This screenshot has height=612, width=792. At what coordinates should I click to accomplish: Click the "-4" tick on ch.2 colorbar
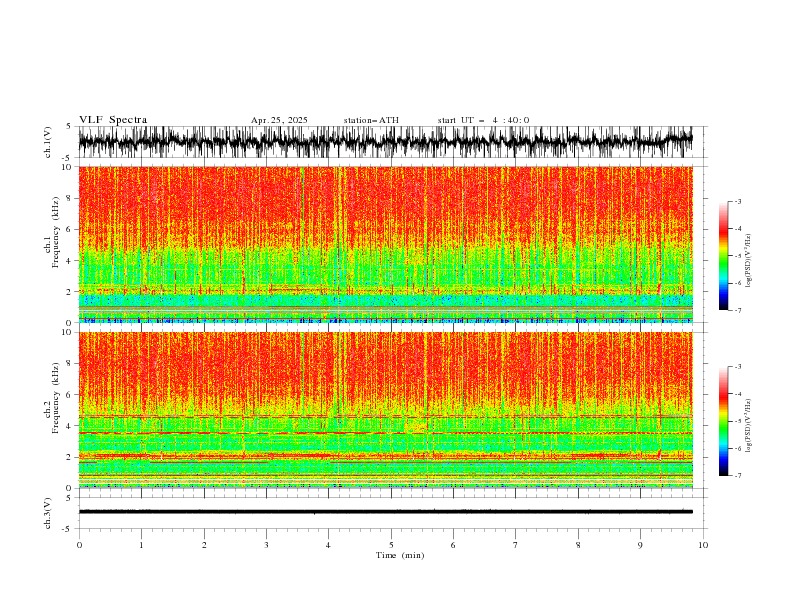click(x=737, y=394)
